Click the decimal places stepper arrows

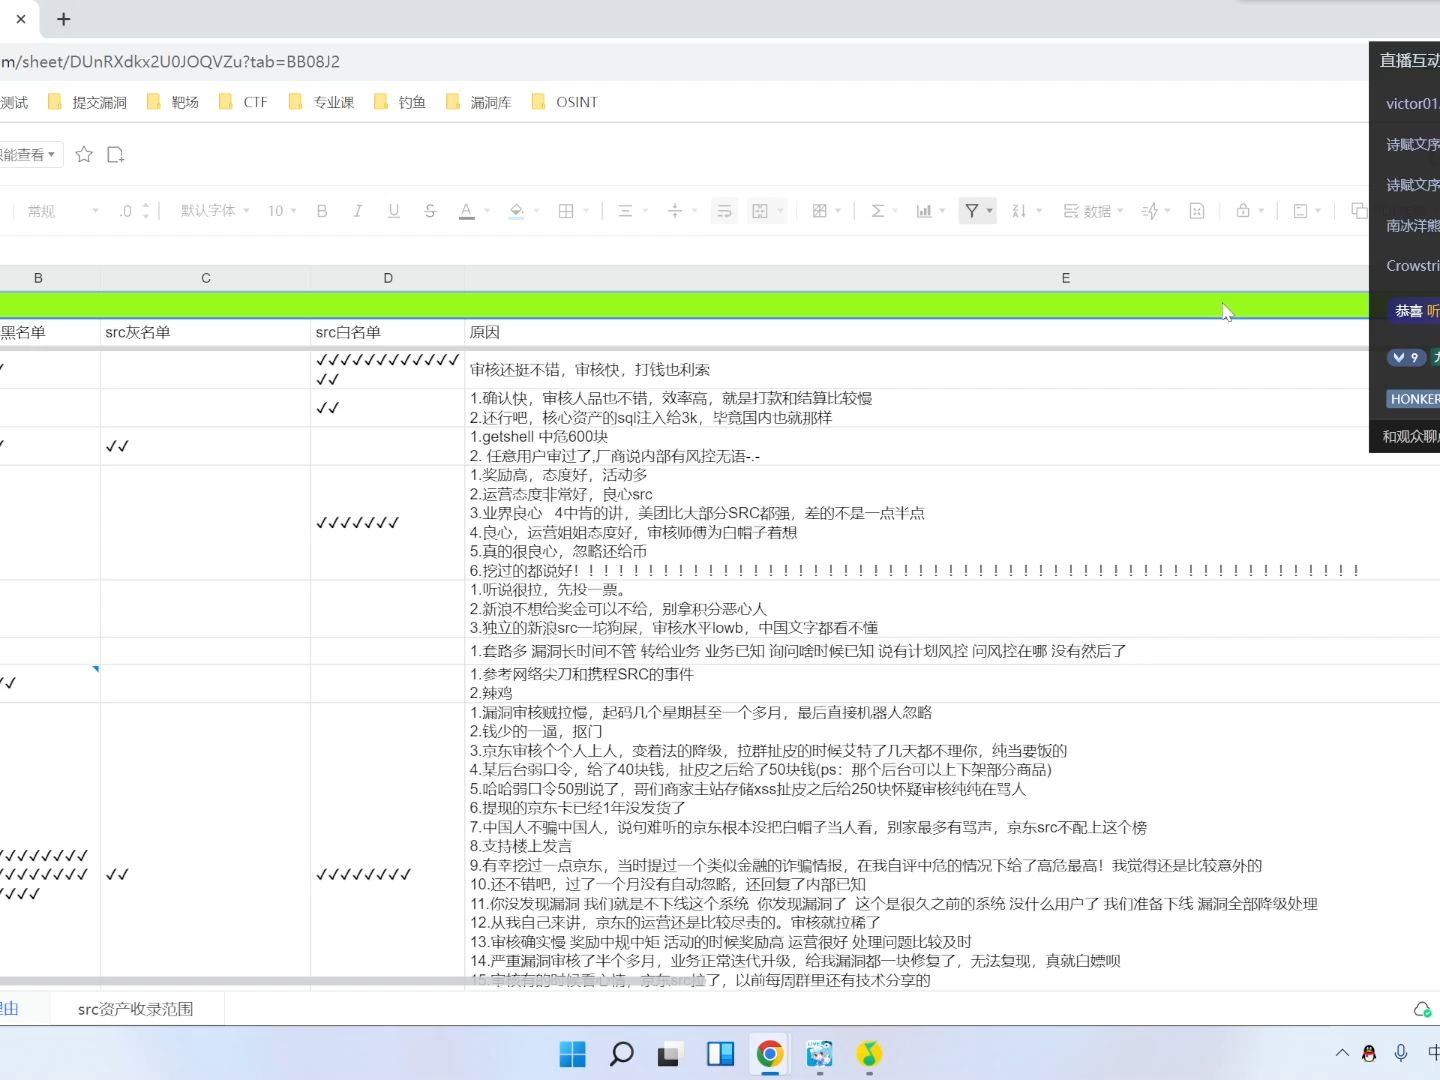146,211
